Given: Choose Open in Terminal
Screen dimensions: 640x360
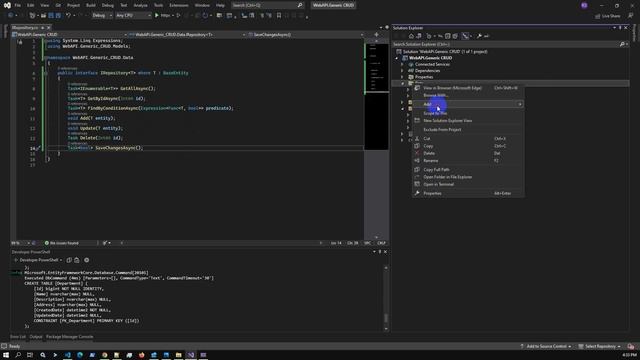Looking at the screenshot, I should (467, 184).
